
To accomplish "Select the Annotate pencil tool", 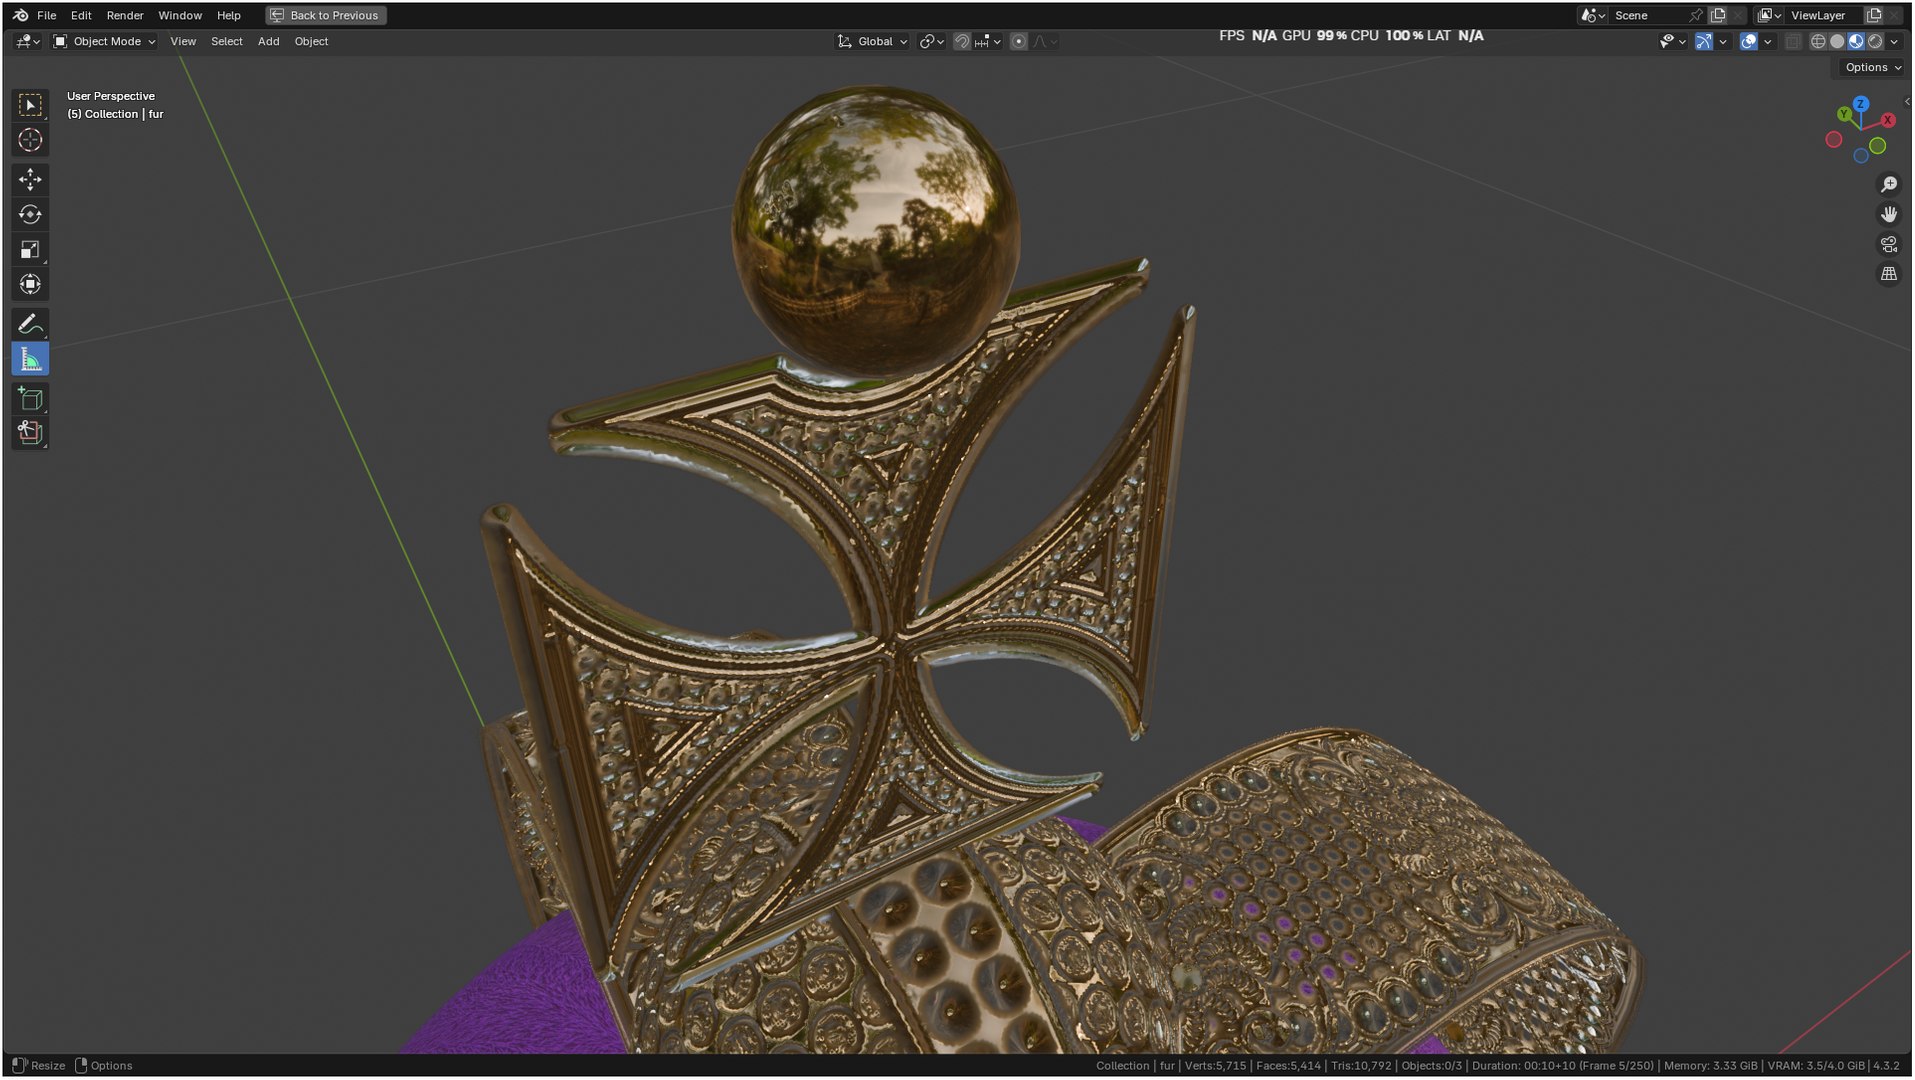I will pos(30,324).
